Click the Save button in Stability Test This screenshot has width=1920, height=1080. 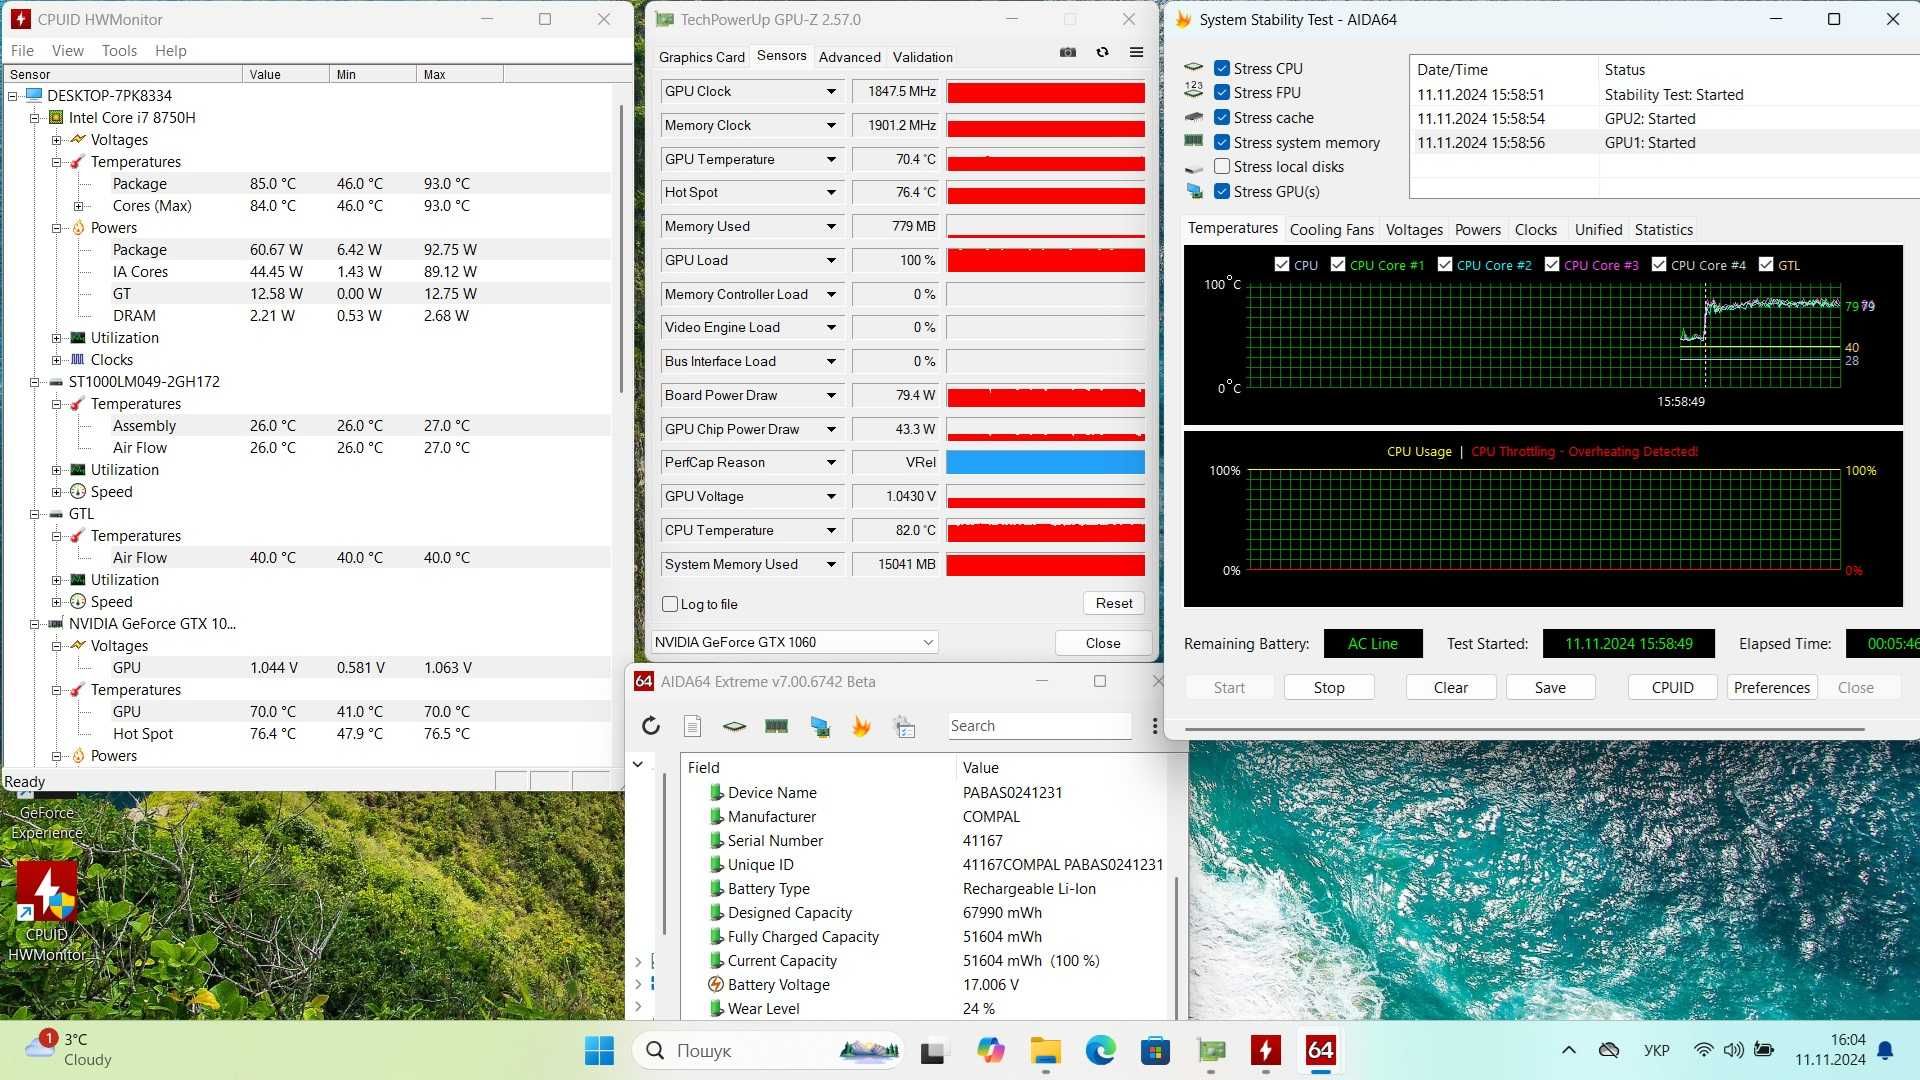pyautogui.click(x=1550, y=687)
